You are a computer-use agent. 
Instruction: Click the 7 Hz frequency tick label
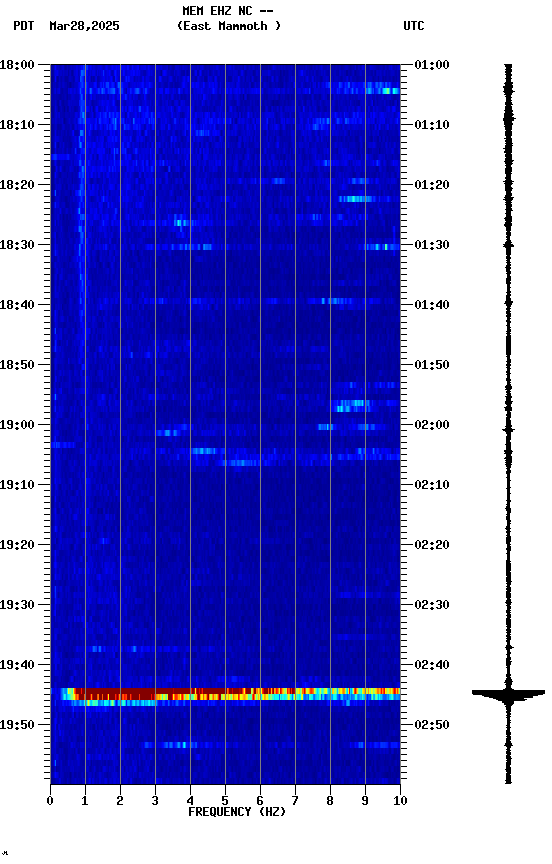point(295,801)
